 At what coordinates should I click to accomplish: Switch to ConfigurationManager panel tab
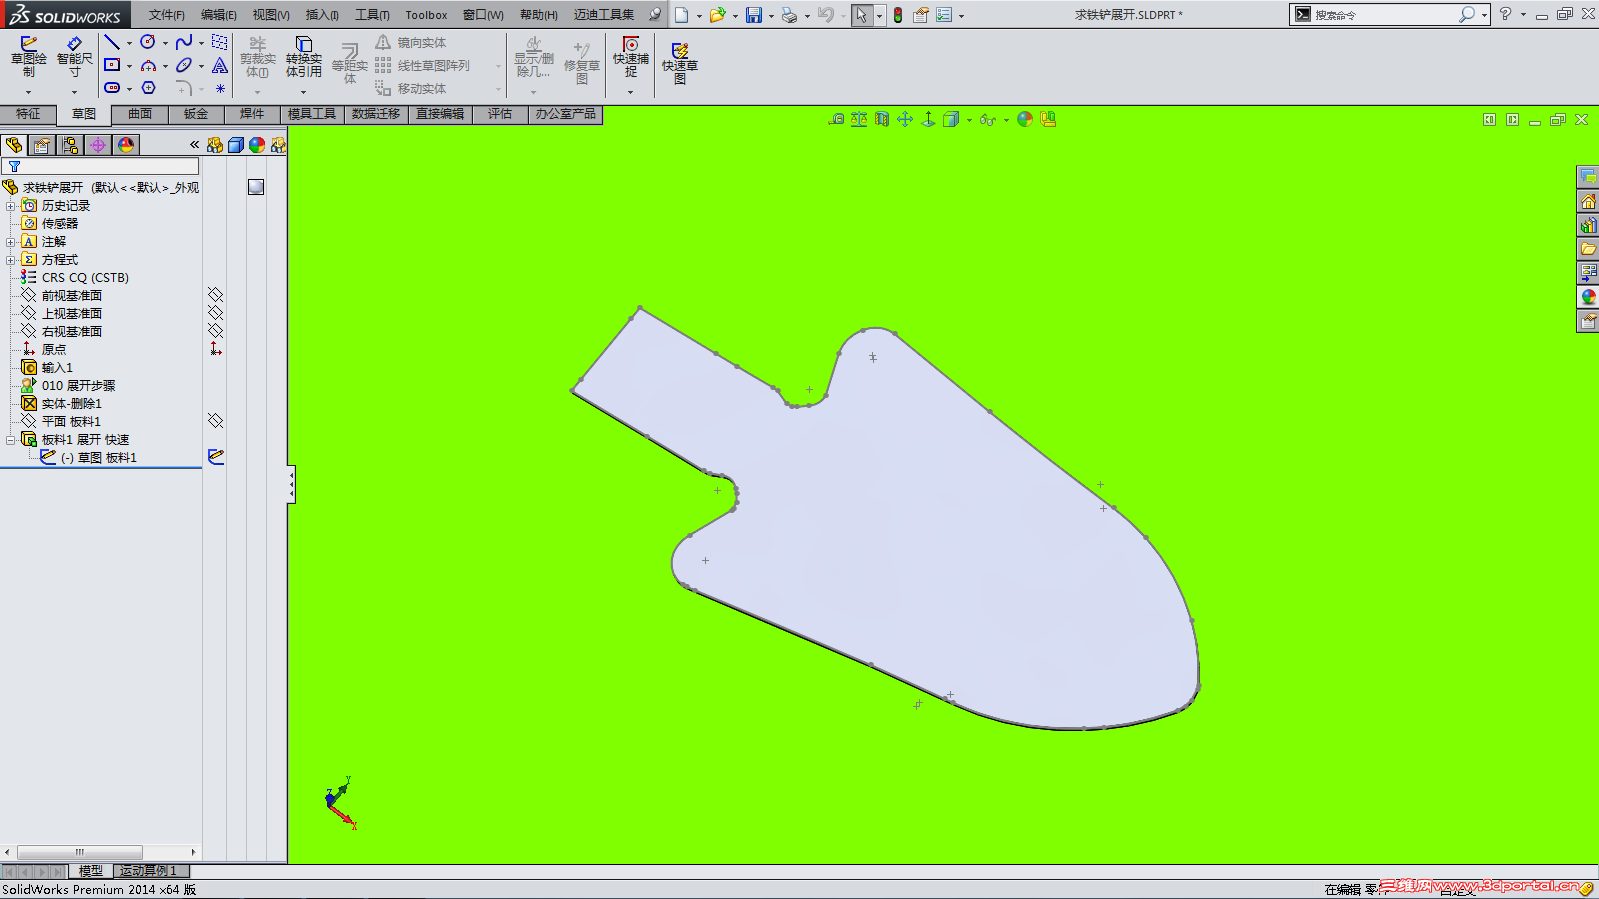point(70,145)
